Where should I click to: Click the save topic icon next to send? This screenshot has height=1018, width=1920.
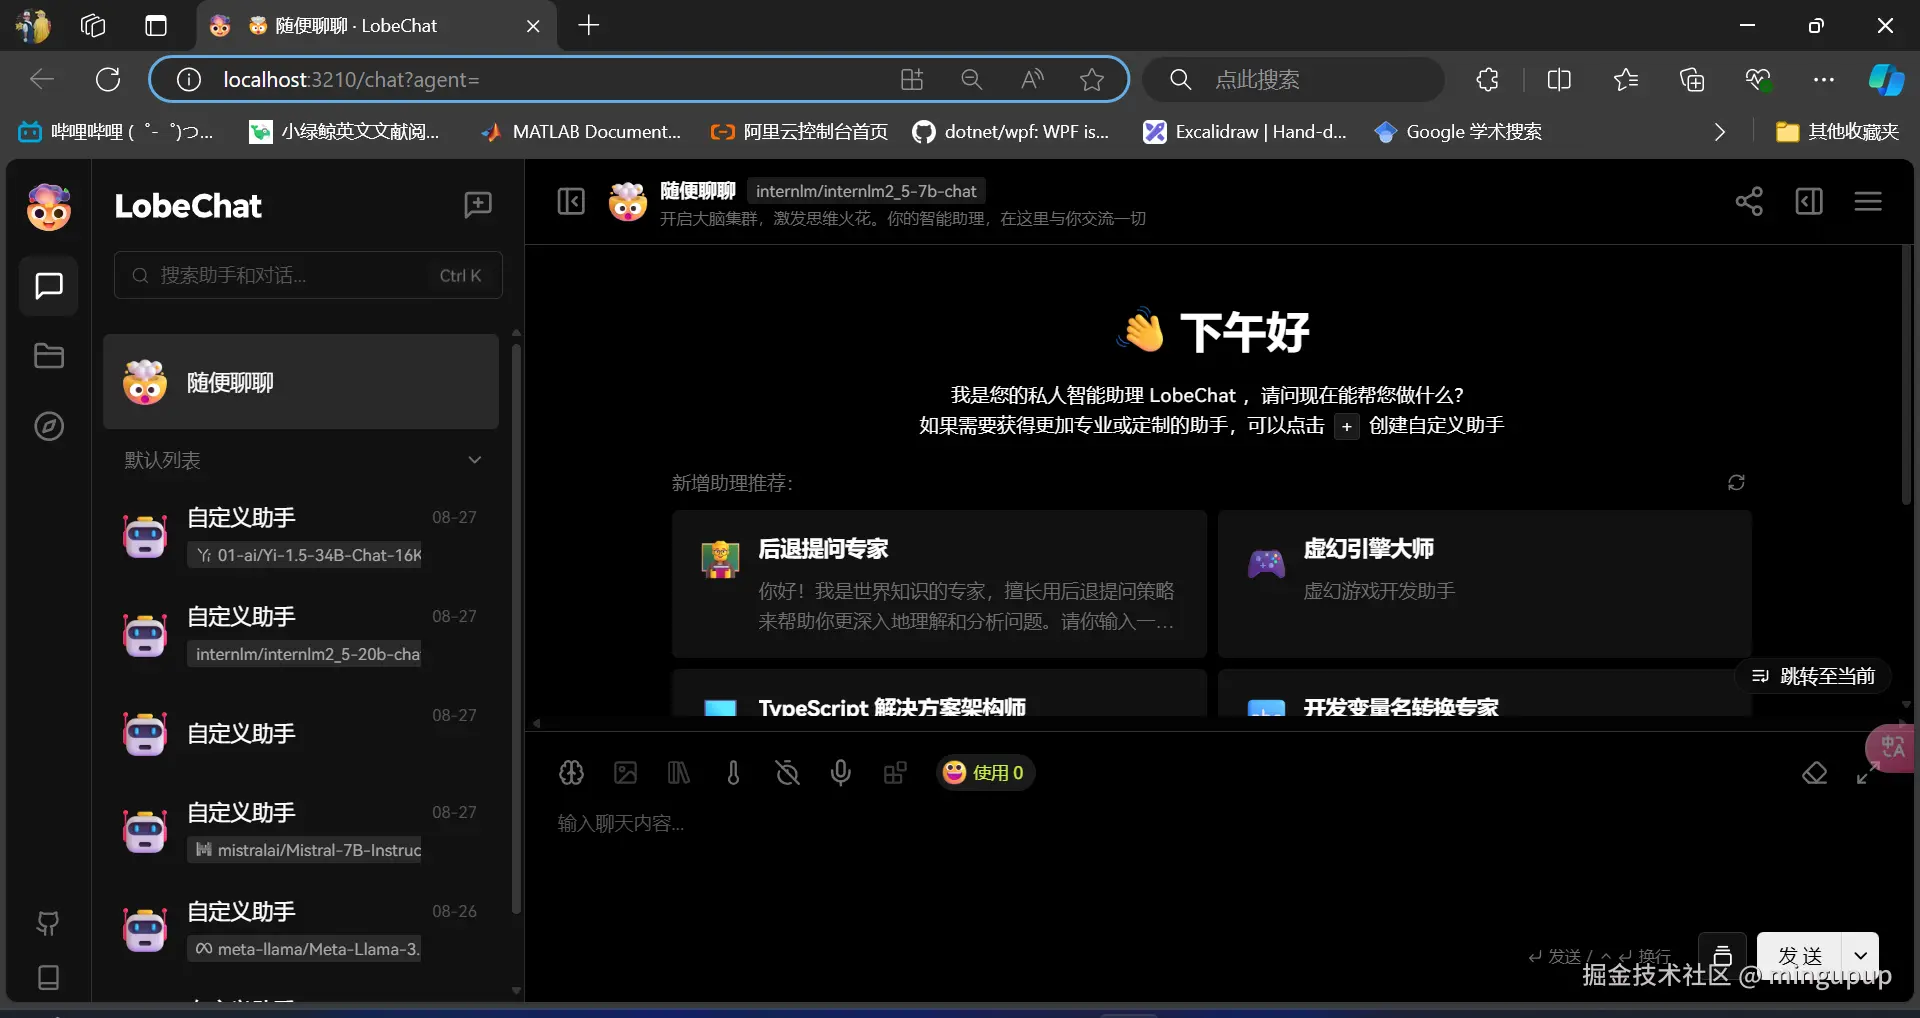(1722, 956)
